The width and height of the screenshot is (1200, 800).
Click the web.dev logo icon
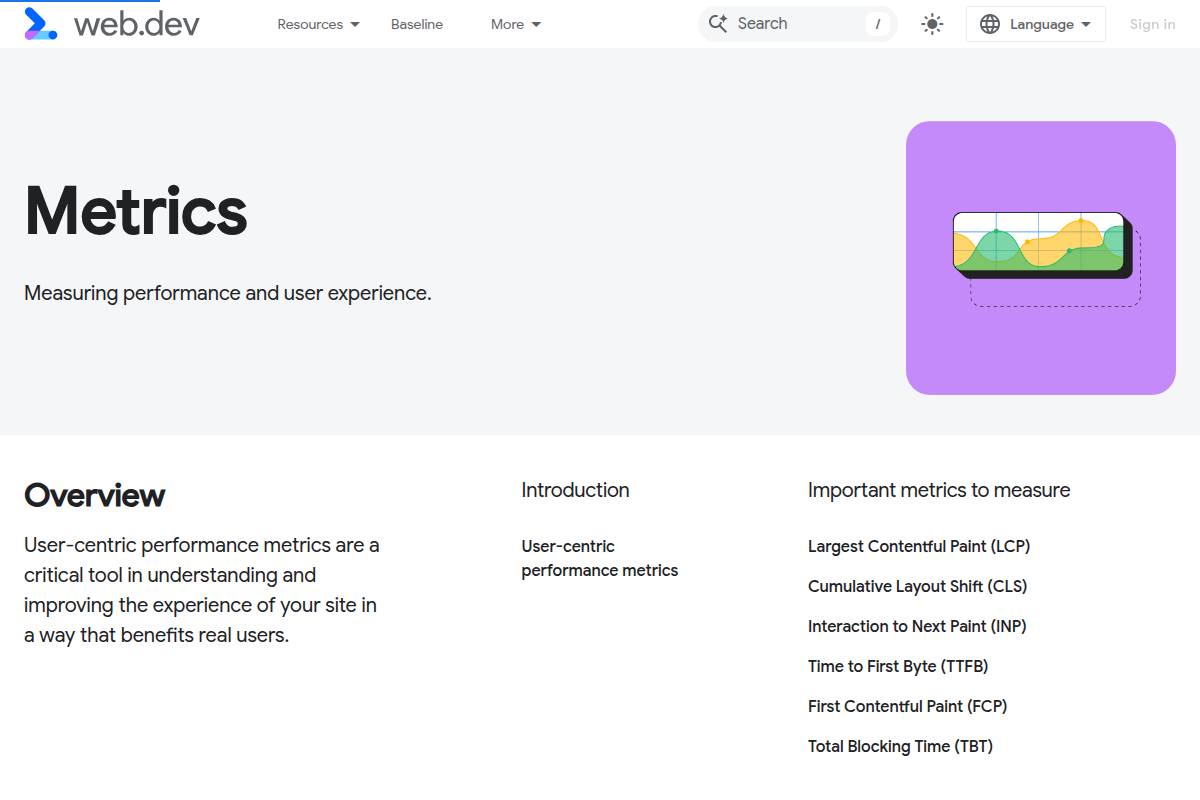[x=40, y=24]
